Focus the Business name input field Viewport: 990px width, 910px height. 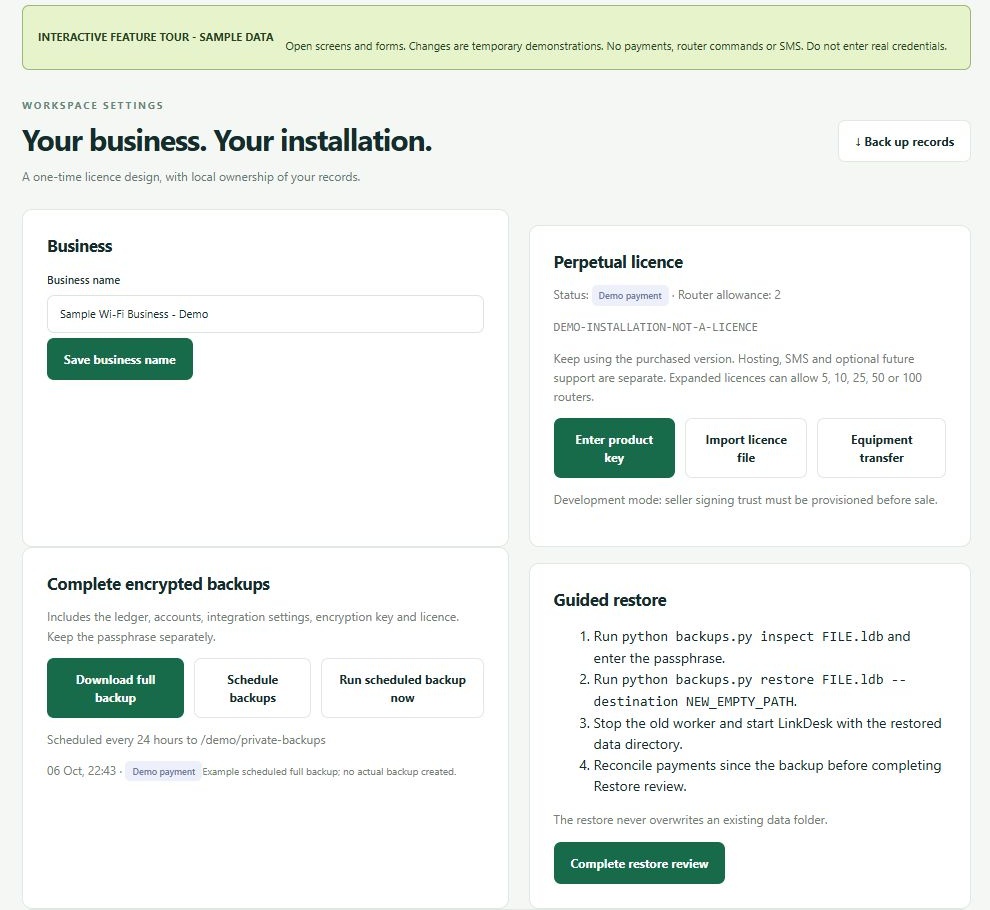pyautogui.click(x=265, y=314)
